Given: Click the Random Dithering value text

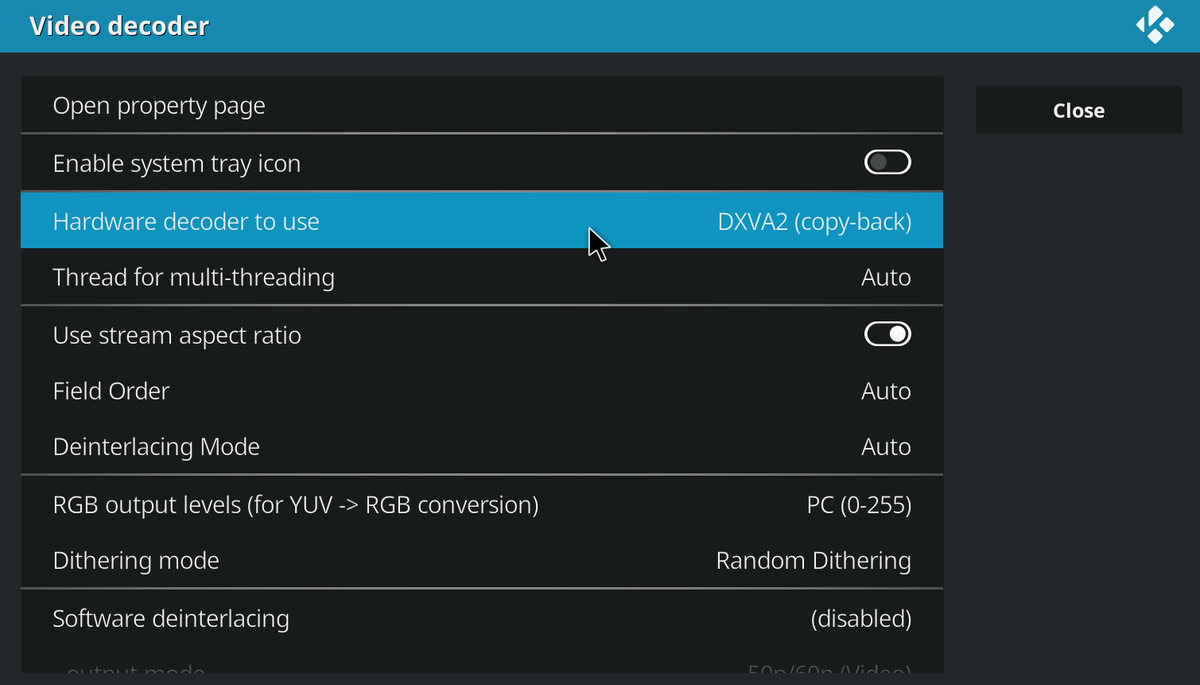Looking at the screenshot, I should [813, 560].
